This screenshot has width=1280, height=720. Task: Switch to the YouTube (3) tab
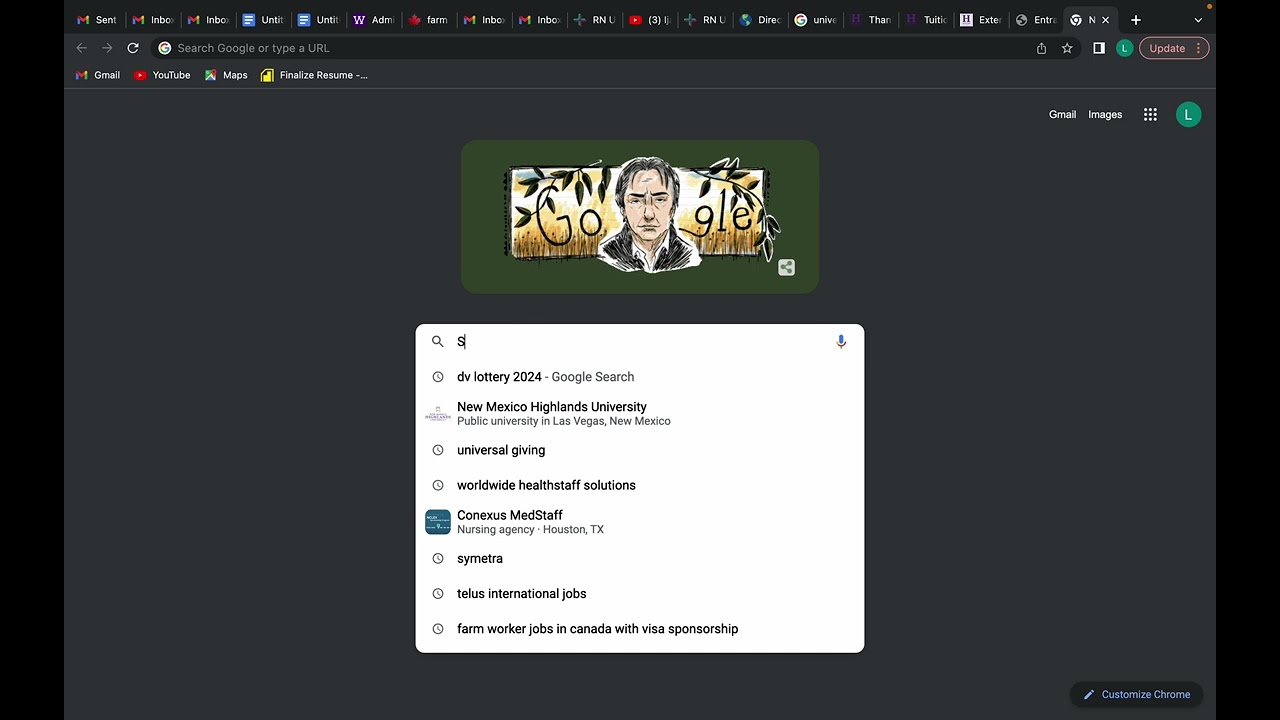650,20
